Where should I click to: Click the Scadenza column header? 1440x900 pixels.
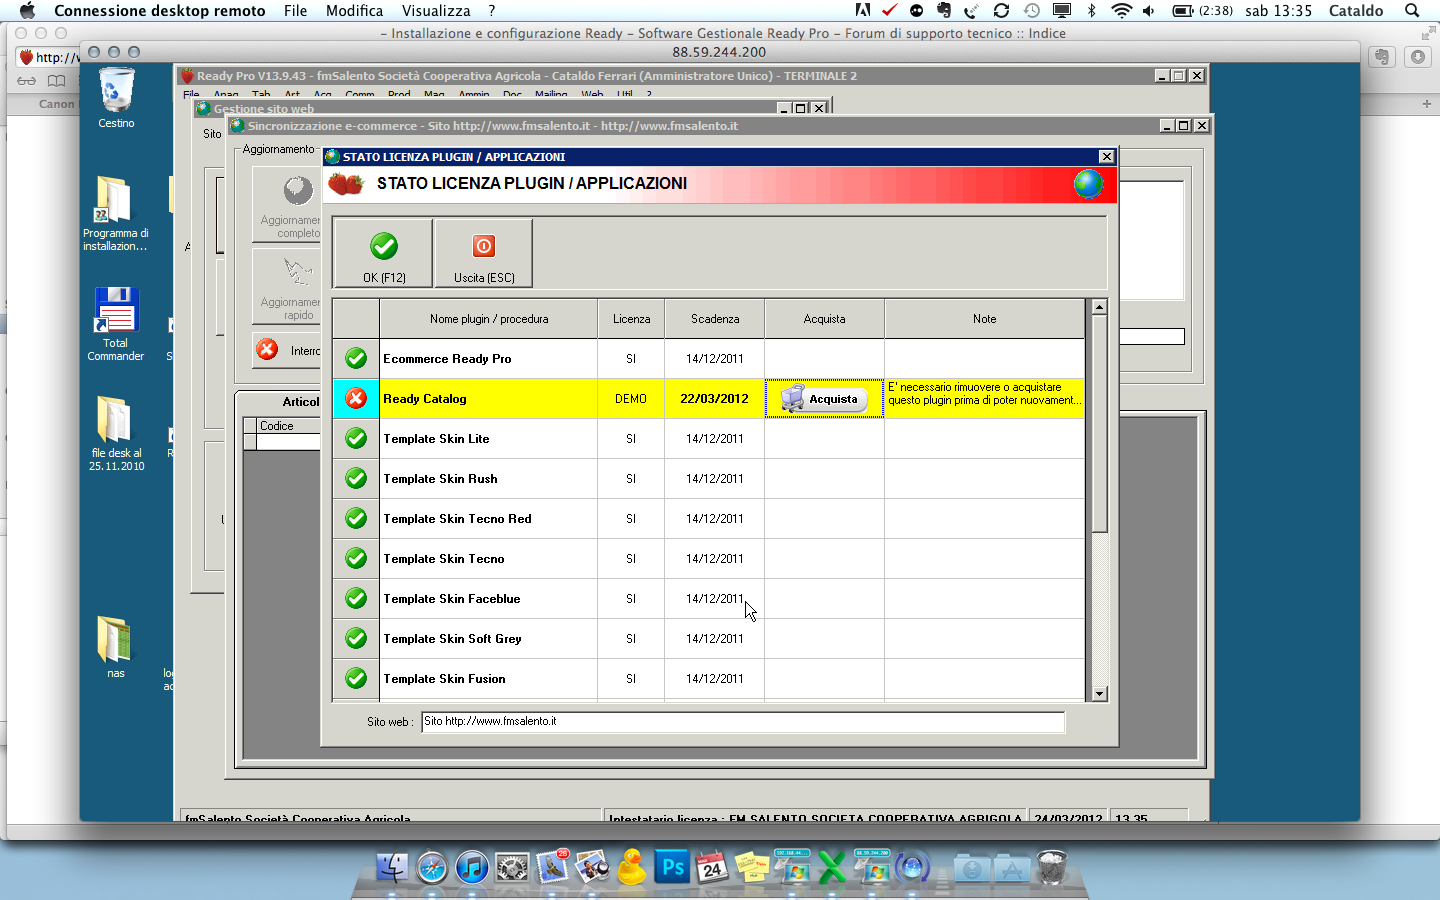(715, 319)
